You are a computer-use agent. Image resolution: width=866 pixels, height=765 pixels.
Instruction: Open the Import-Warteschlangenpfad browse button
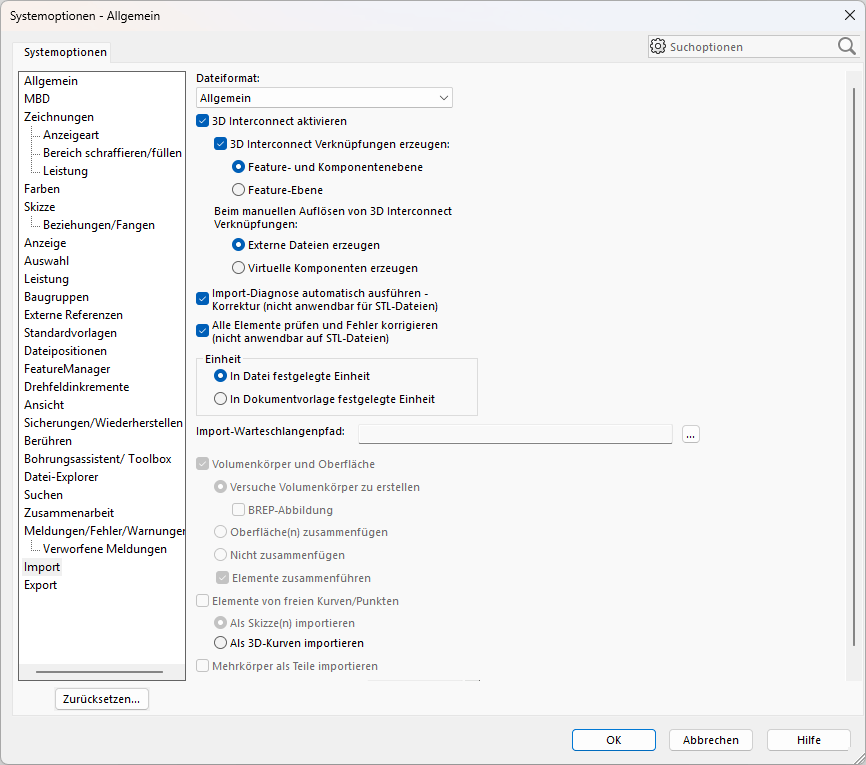click(x=690, y=433)
